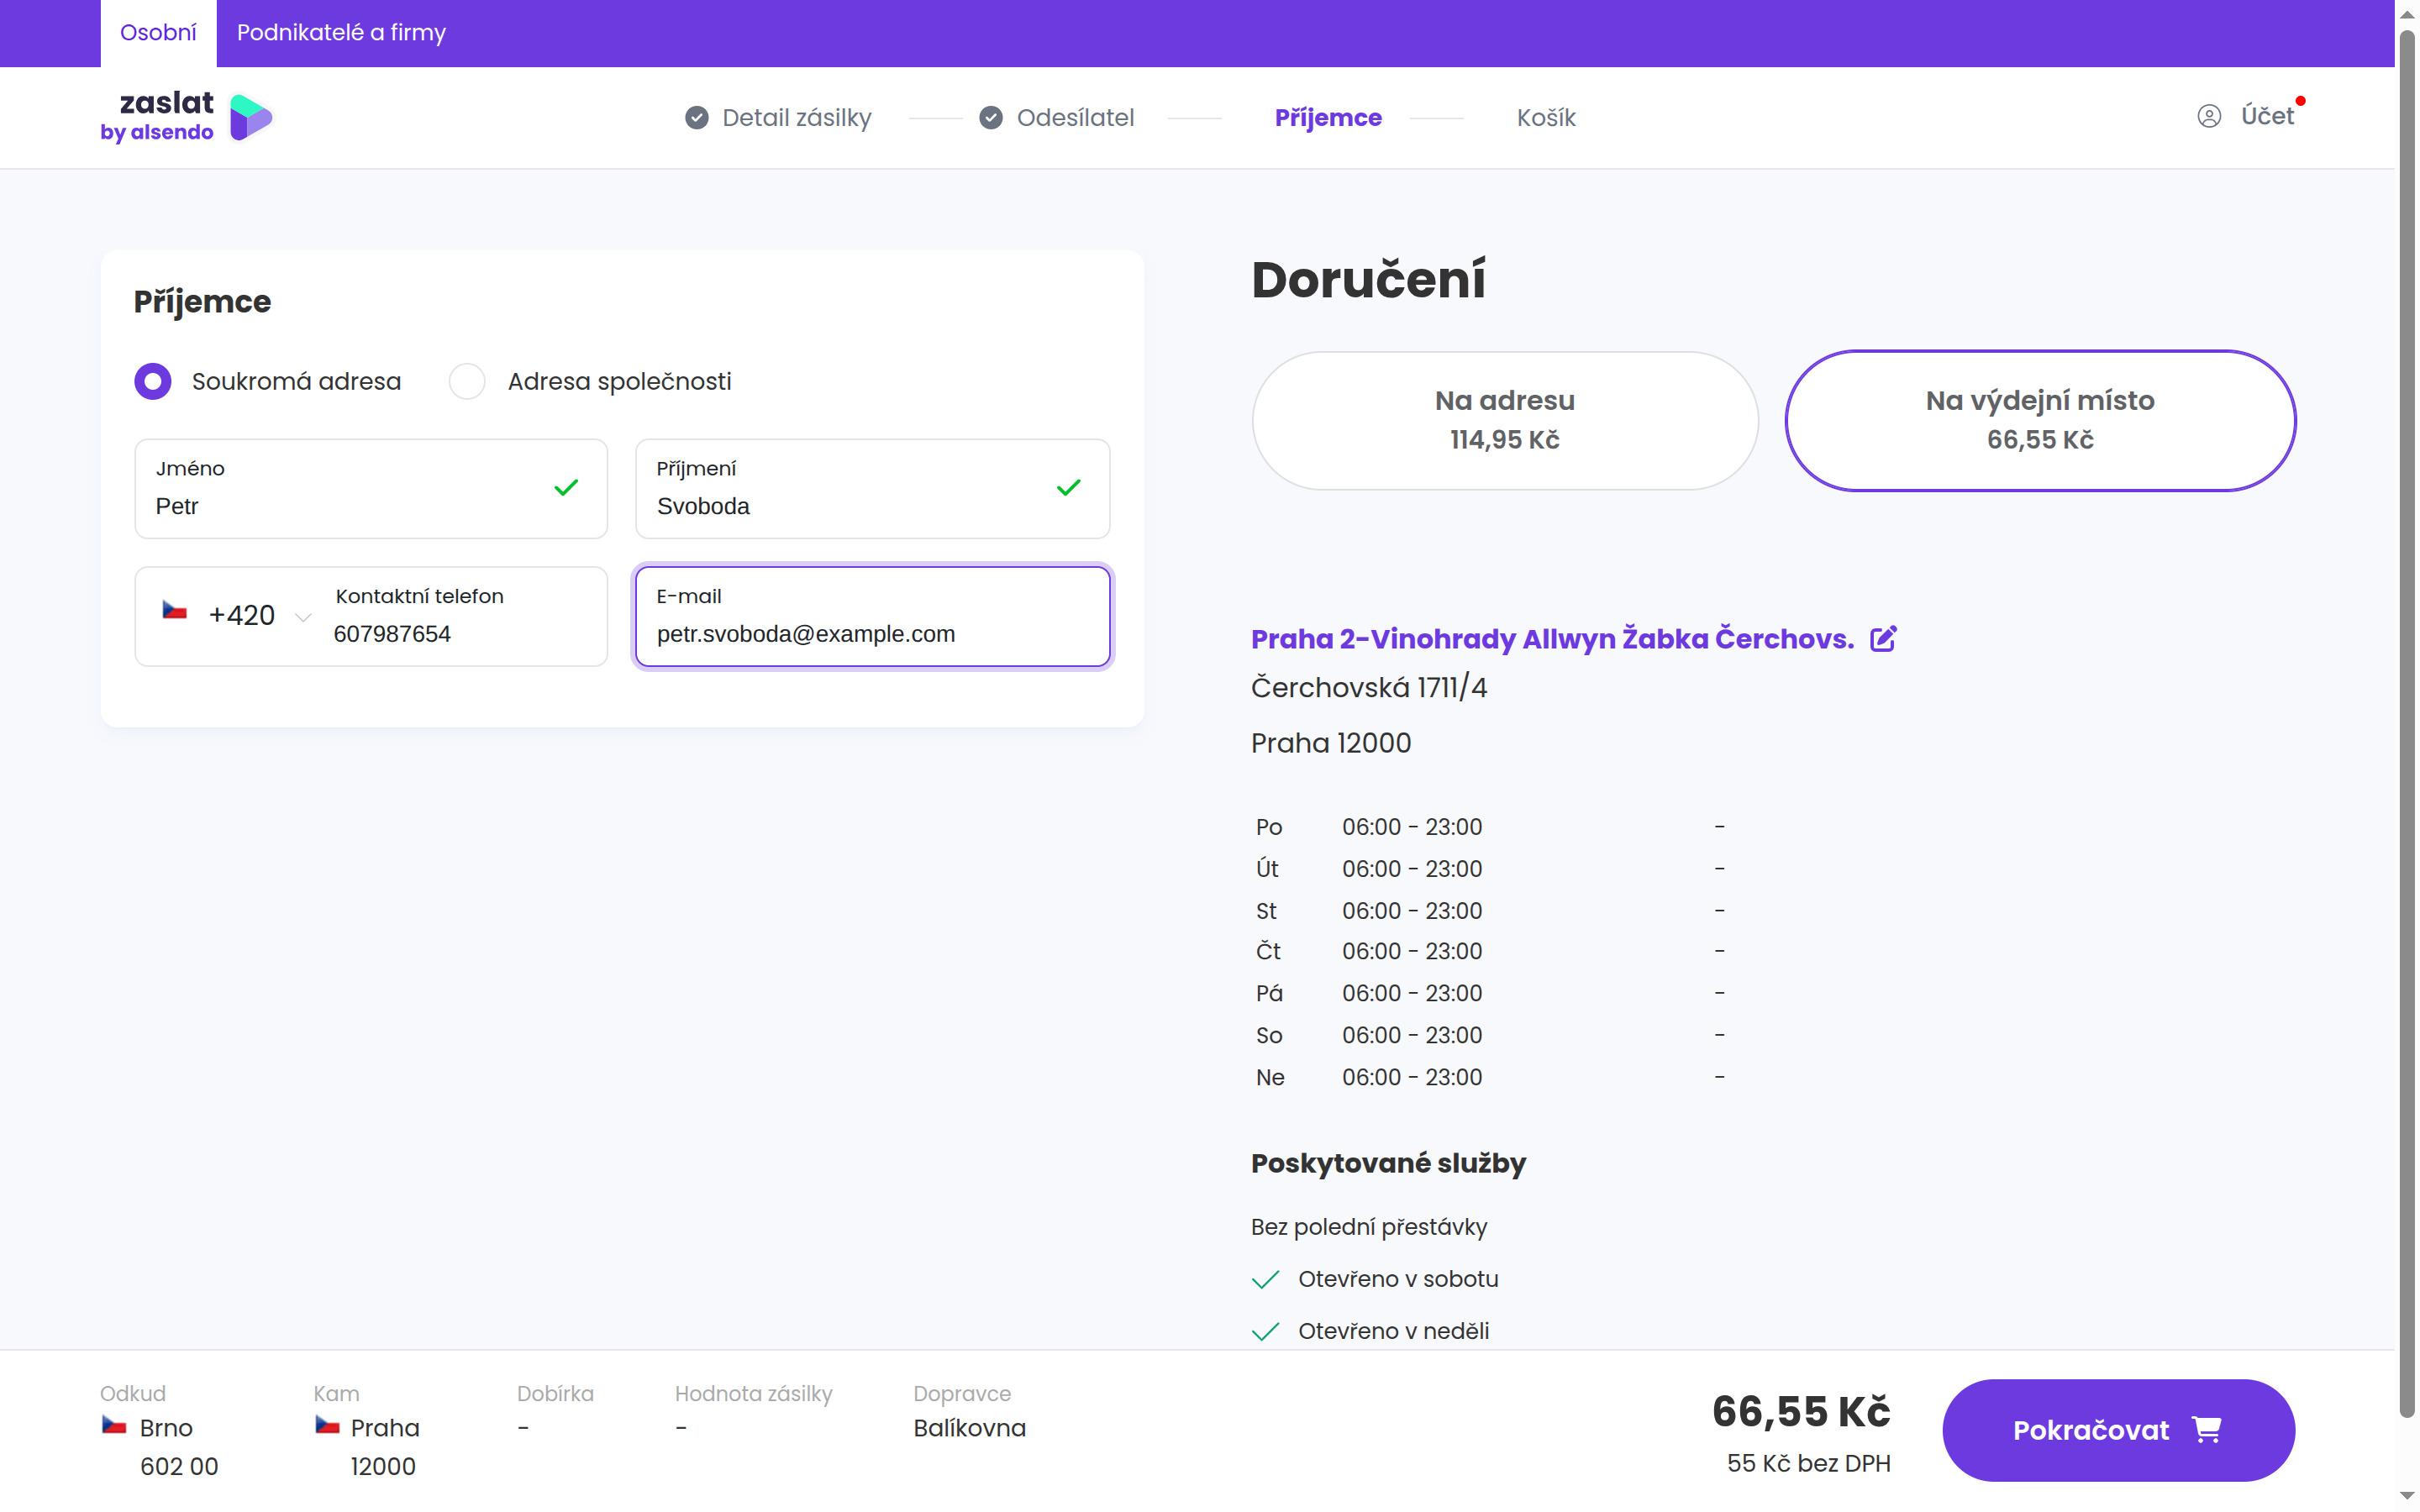Click the 66,55 Kč total price
The width and height of the screenshot is (2420, 1512).
coord(1801,1412)
